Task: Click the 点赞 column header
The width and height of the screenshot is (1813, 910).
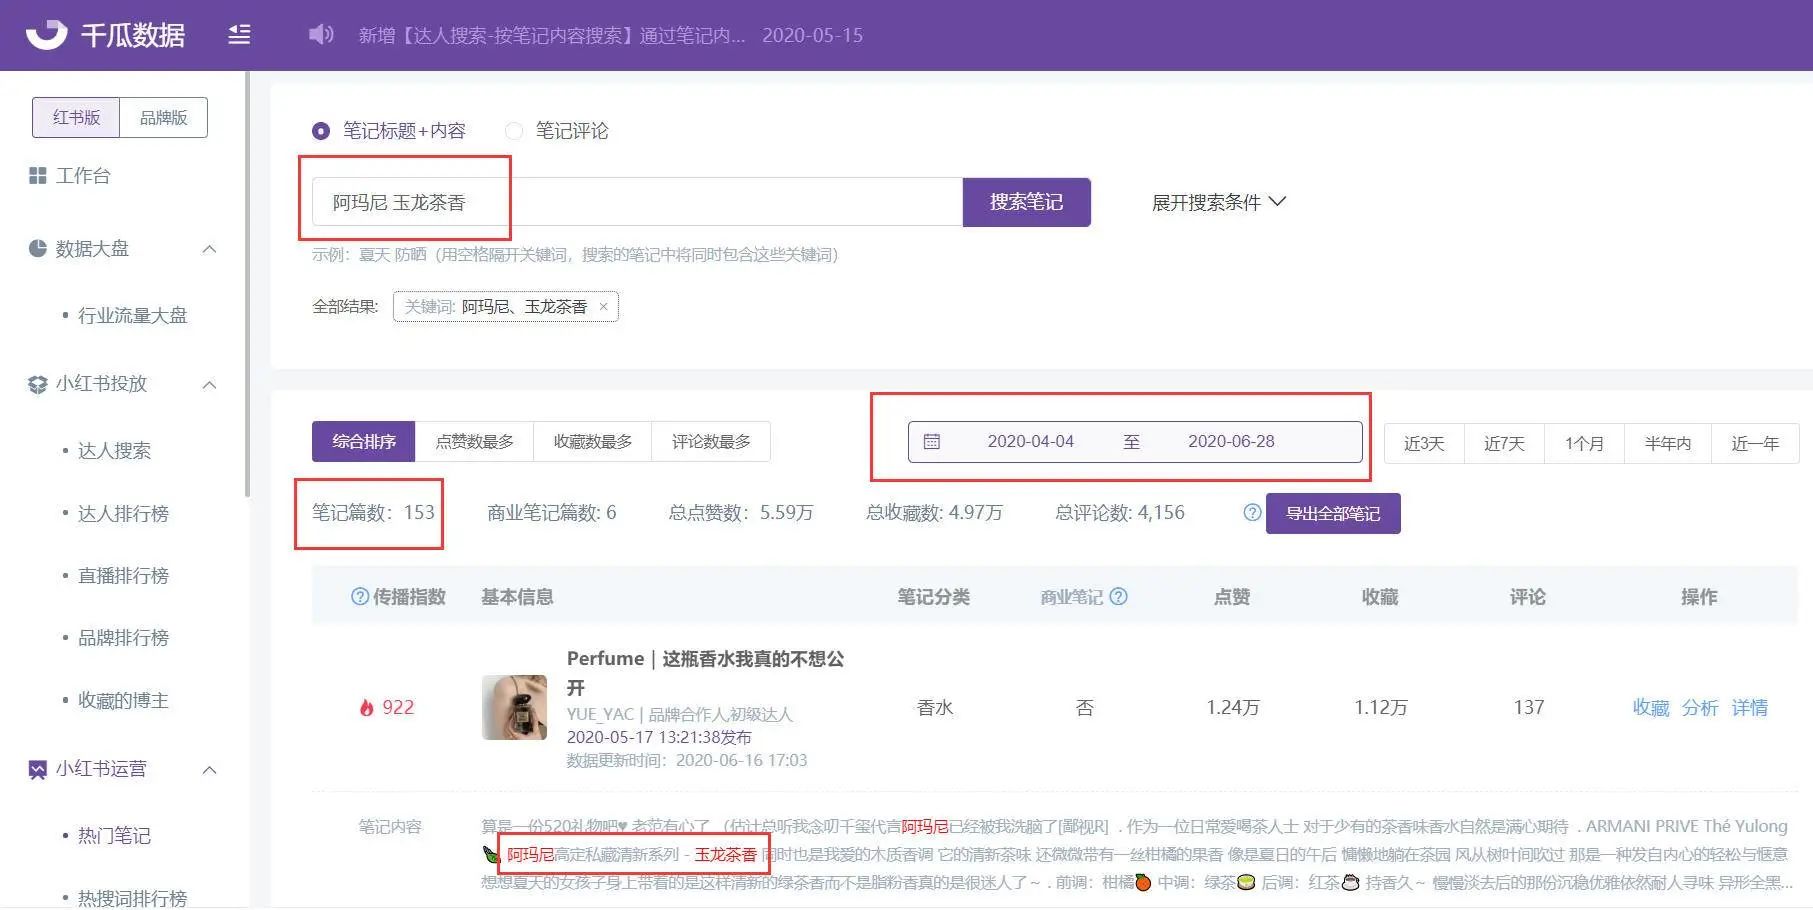Action: click(1232, 597)
